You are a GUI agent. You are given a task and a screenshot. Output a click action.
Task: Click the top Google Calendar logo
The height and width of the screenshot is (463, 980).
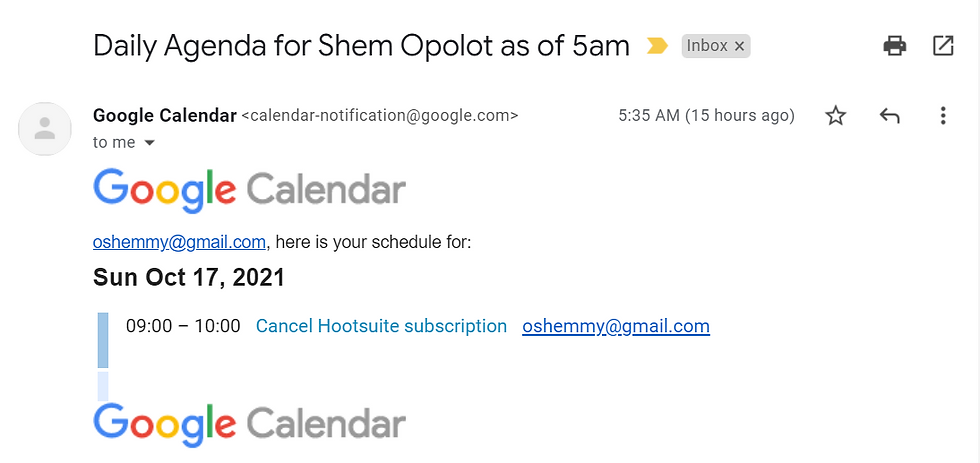[x=249, y=191]
